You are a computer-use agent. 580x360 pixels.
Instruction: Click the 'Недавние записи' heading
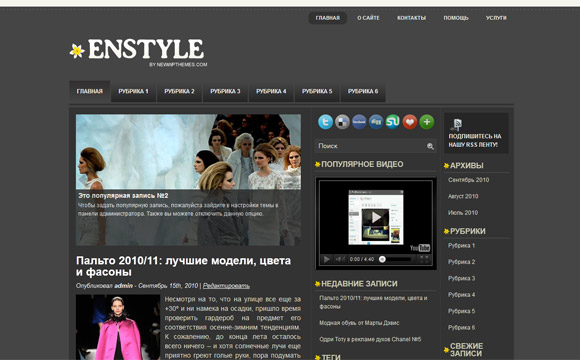click(359, 284)
